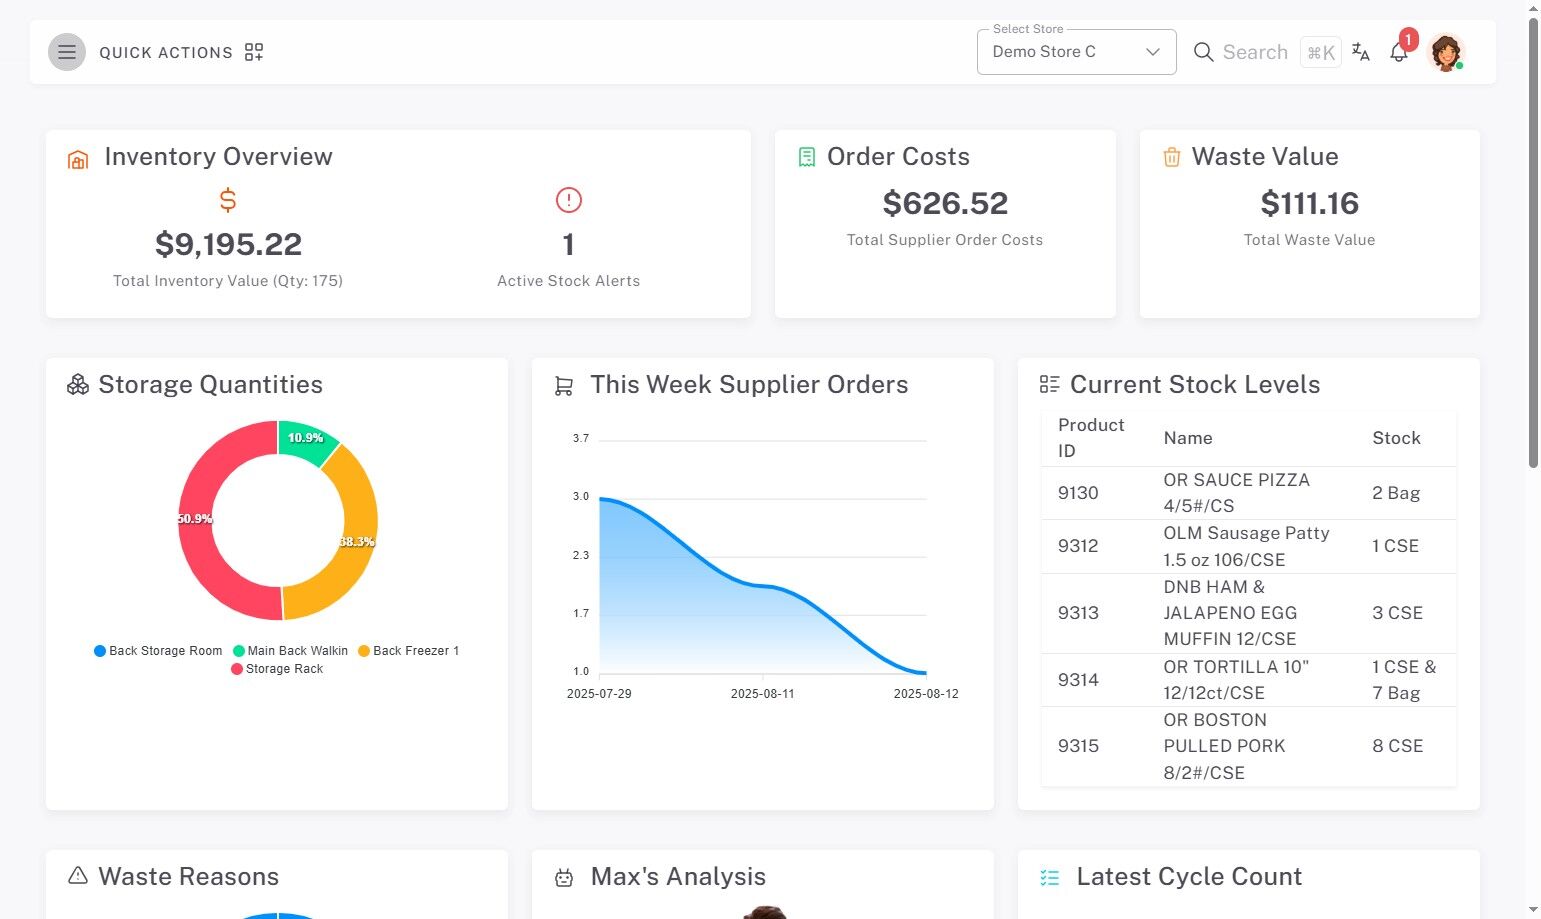Click the $626.52 order costs value

pyautogui.click(x=945, y=203)
